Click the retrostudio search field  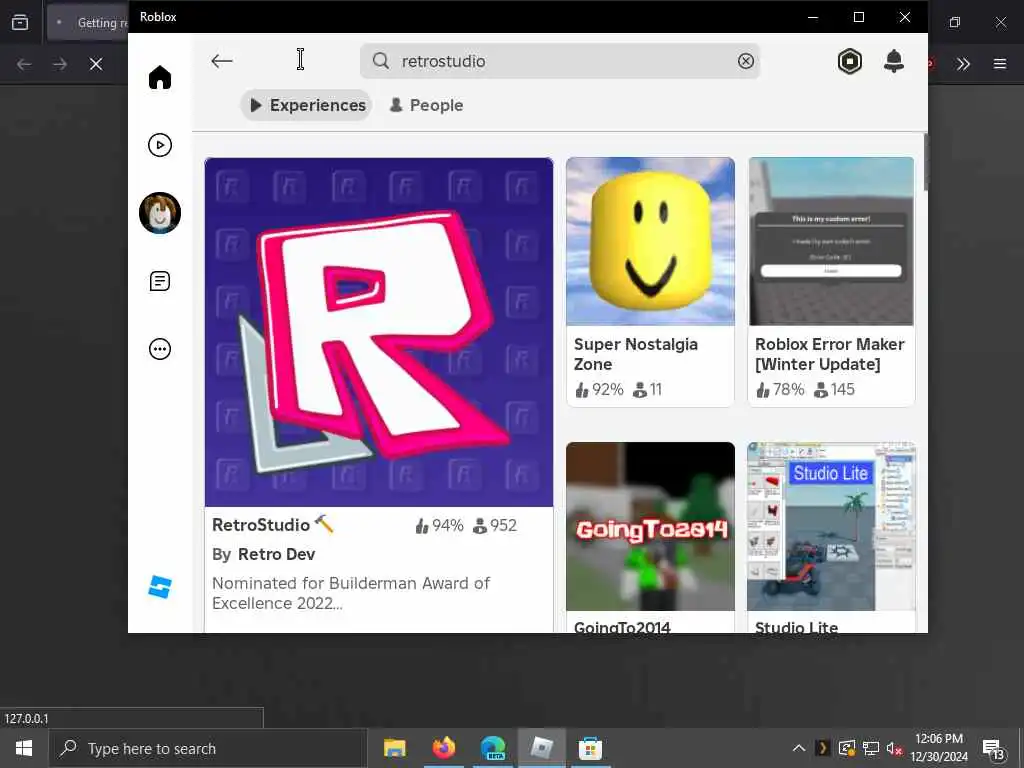click(560, 61)
